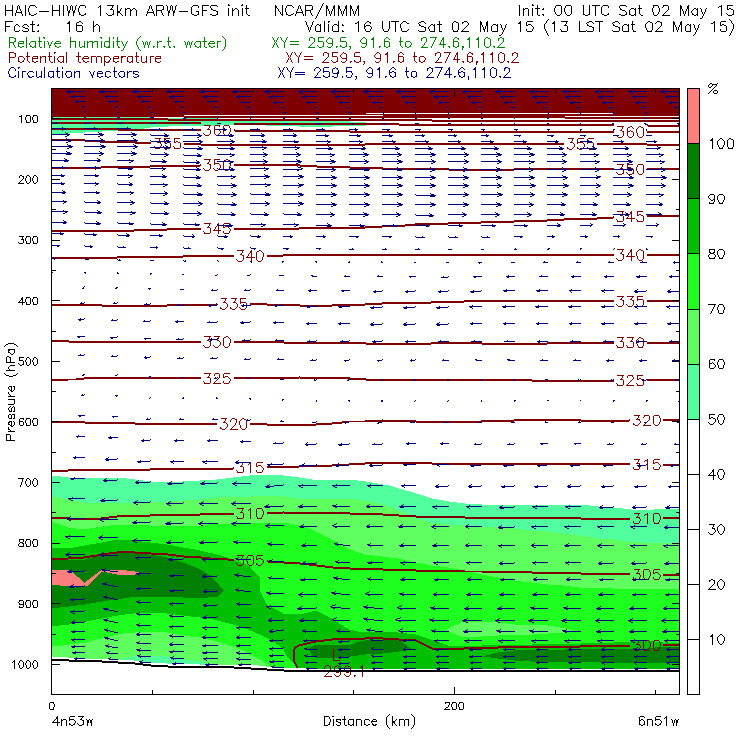Click the '0' distance axis tick label
Viewport: 740px width, 740px height.
[x=51, y=706]
